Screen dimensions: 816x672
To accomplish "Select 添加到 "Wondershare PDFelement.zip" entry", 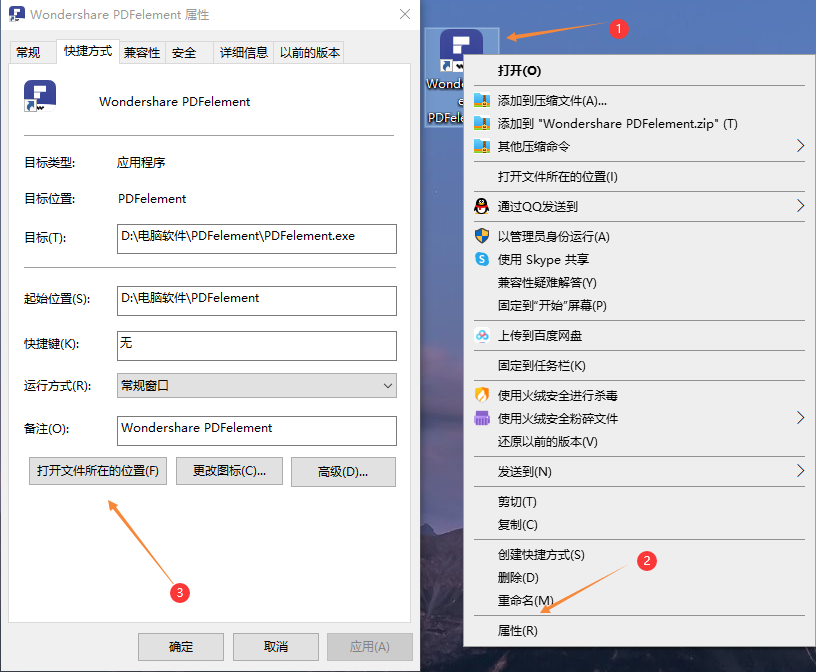I will (639, 123).
